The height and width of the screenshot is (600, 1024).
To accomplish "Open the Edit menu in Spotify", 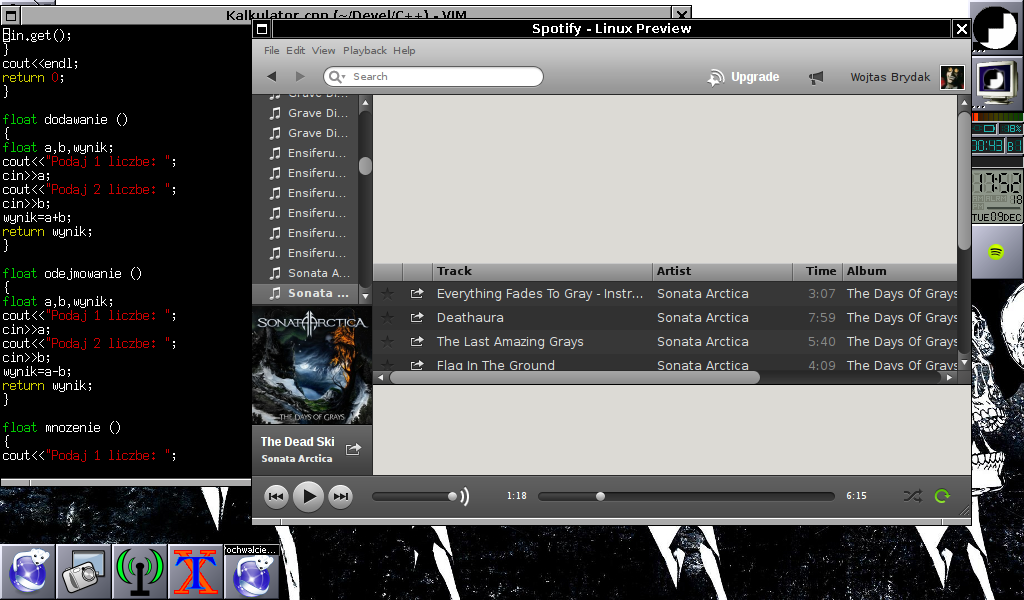I will 295,50.
